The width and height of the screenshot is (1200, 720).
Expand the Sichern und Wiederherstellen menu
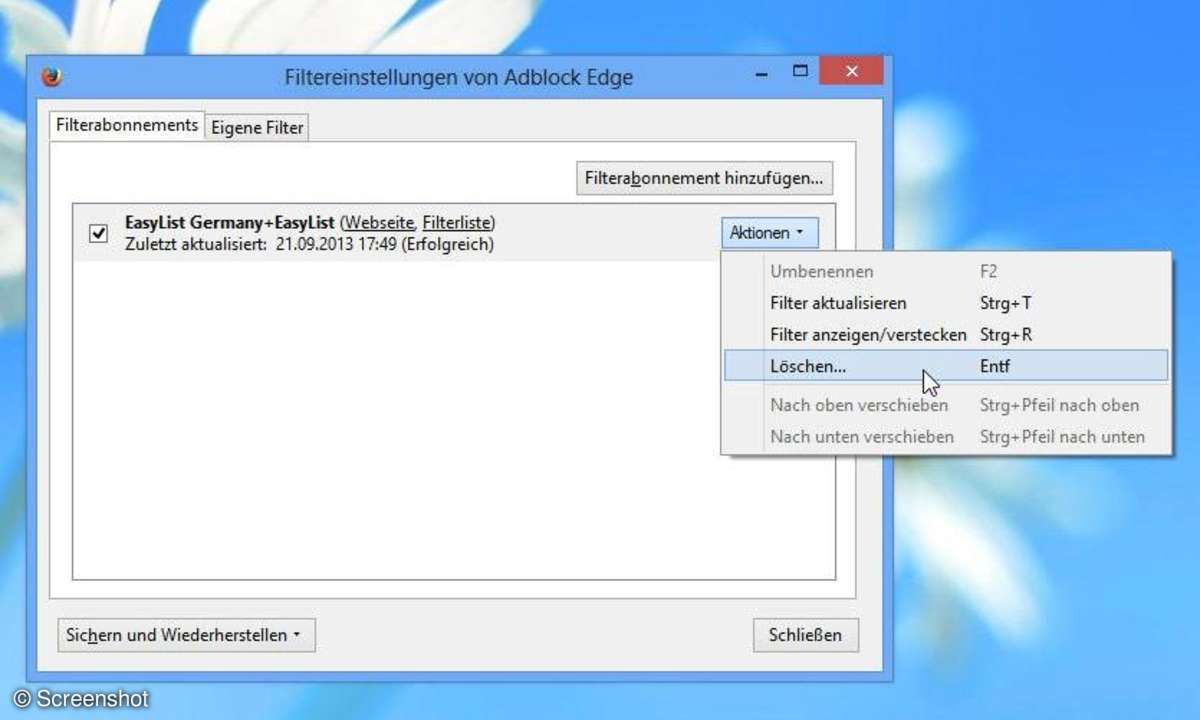click(x=186, y=635)
